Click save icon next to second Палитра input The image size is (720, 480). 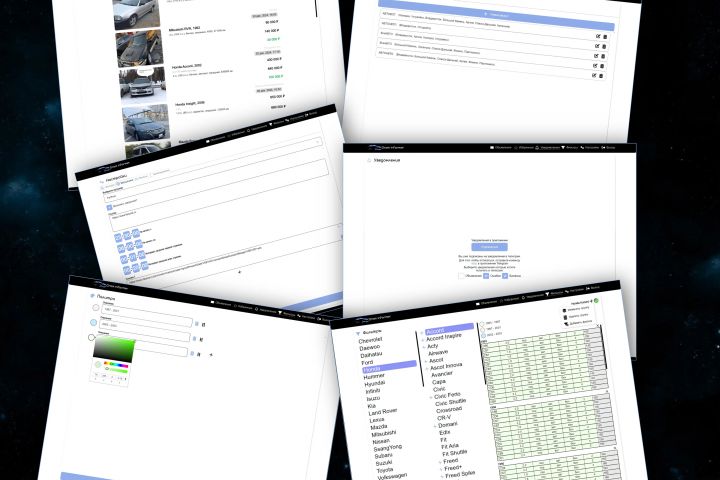click(x=194, y=339)
